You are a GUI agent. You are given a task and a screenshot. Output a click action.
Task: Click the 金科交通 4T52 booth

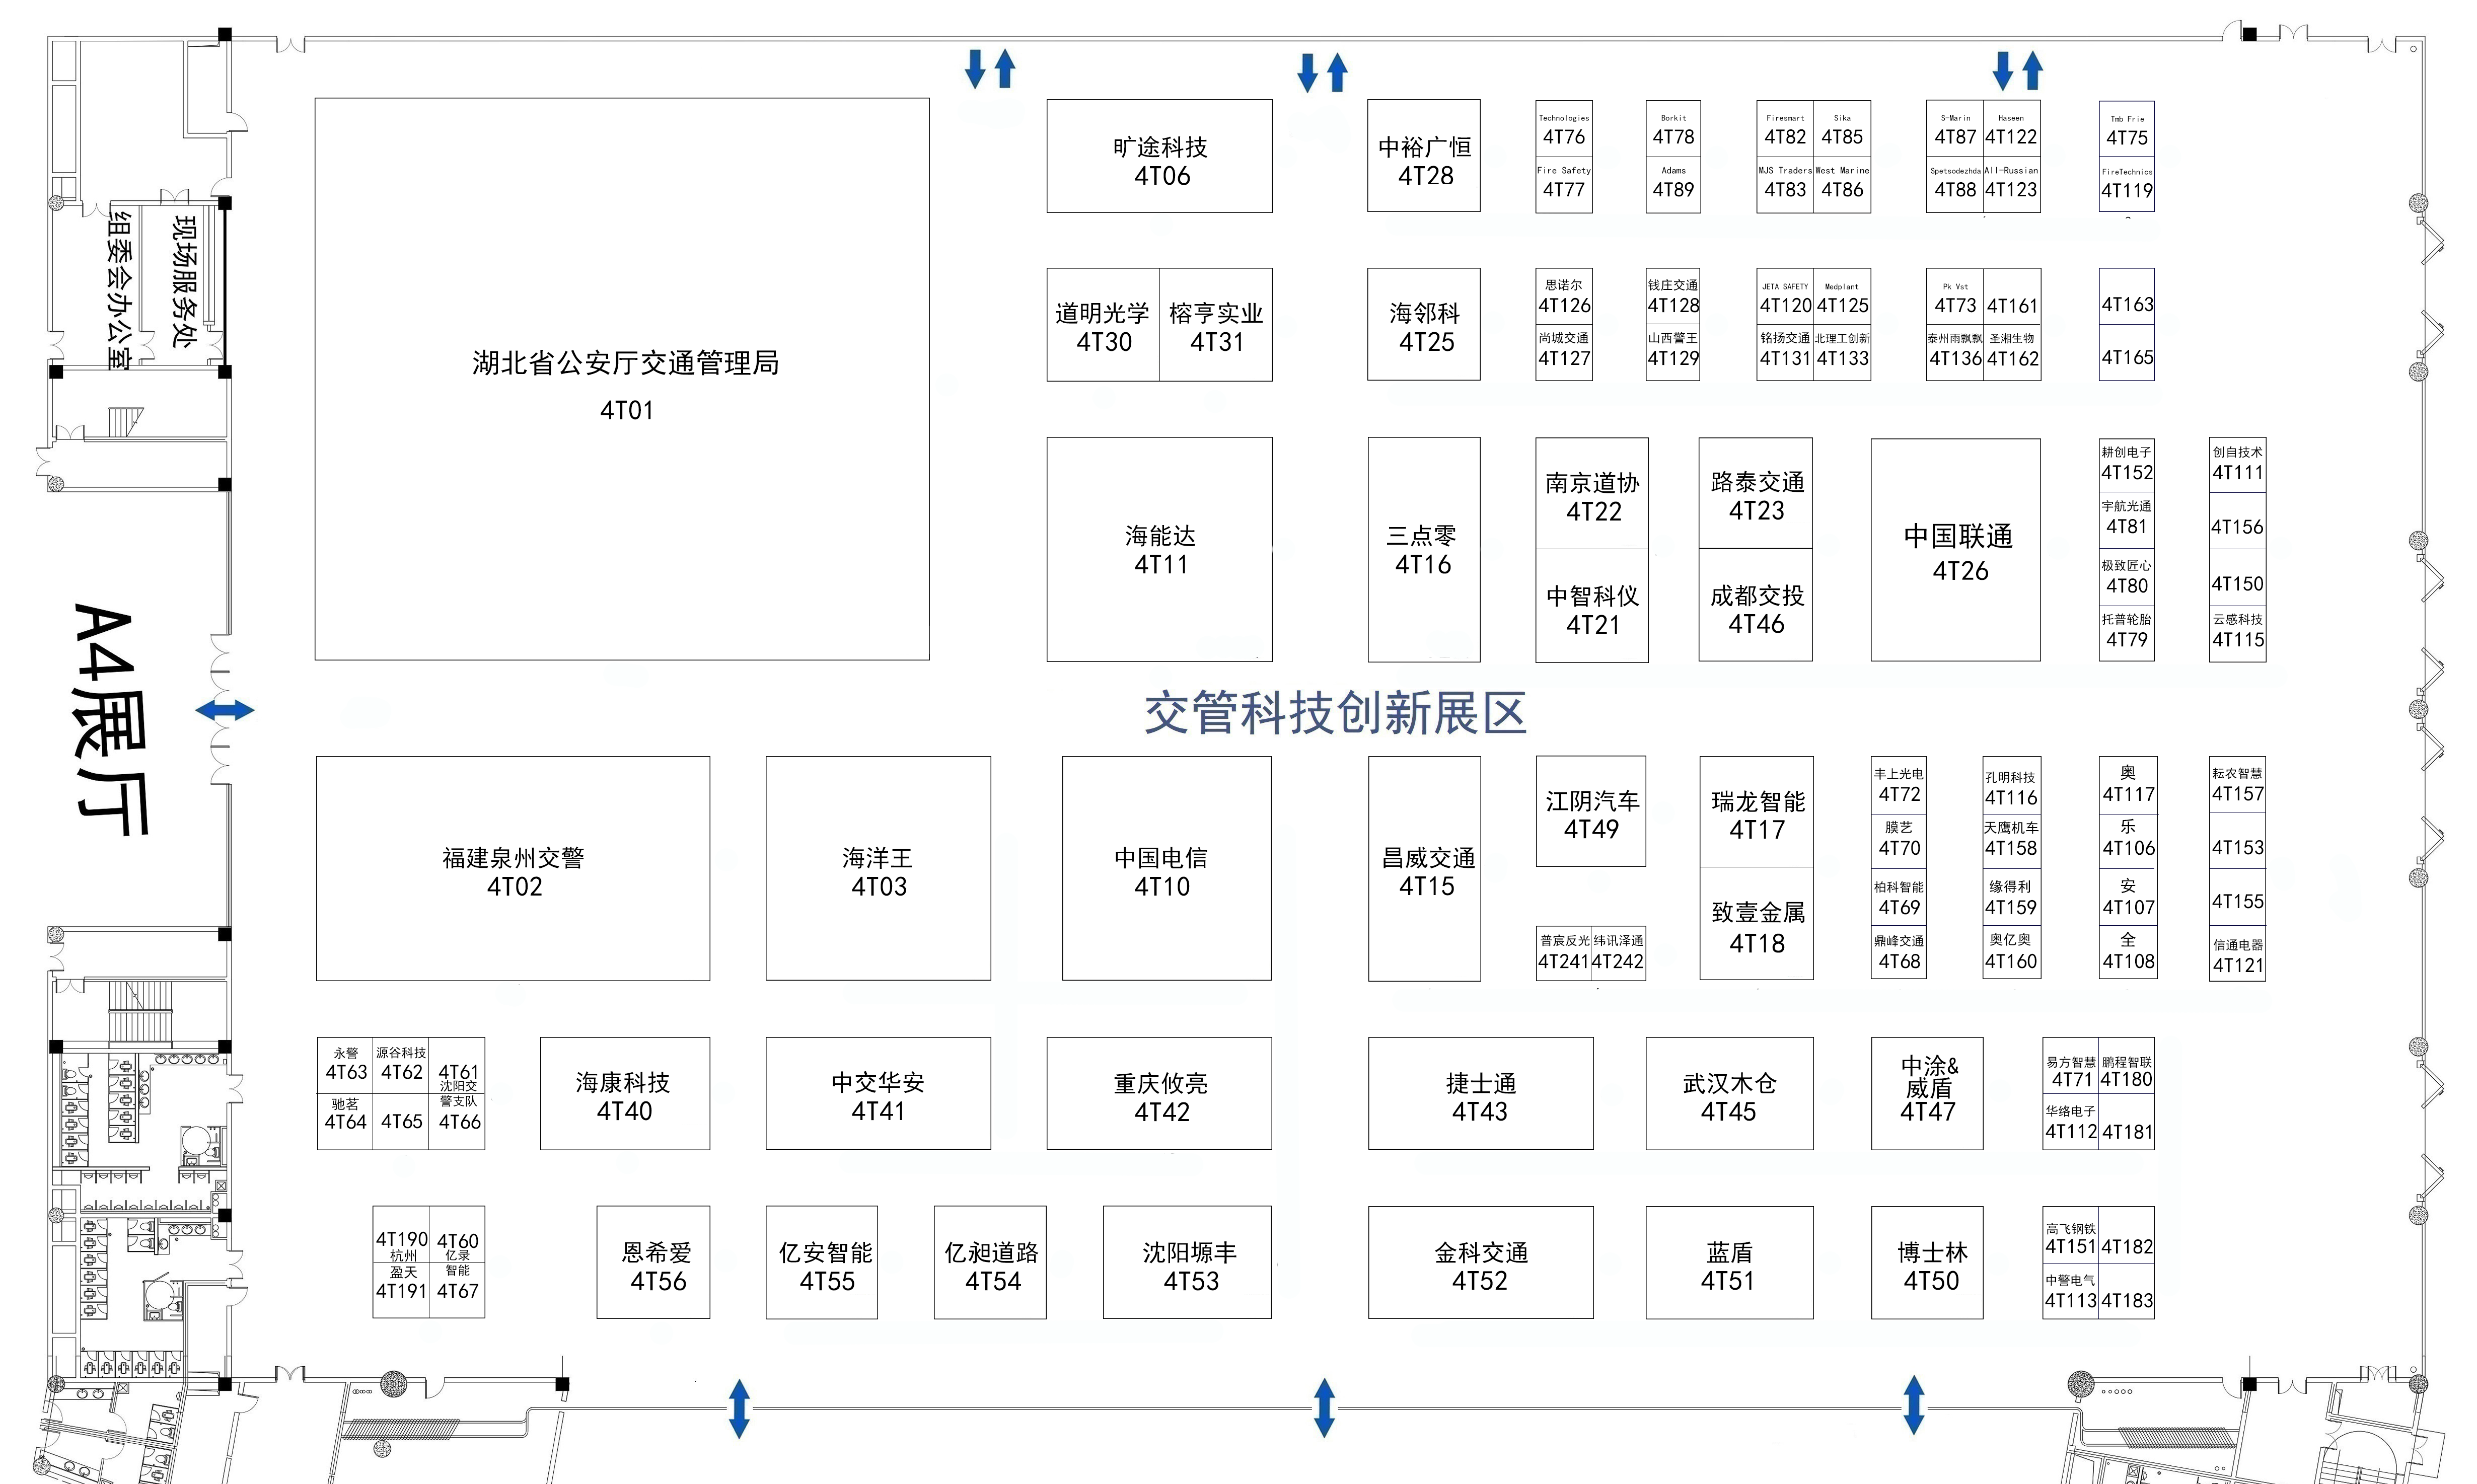pyautogui.click(x=1481, y=1262)
